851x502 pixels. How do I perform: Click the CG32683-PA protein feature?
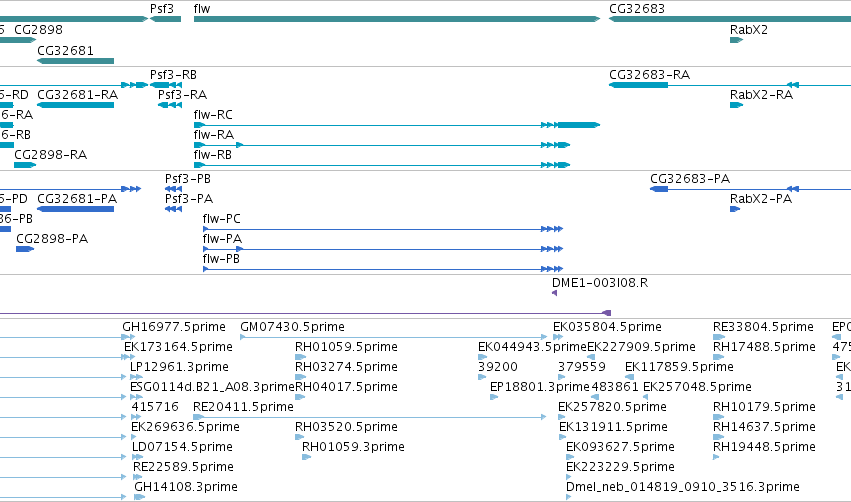[x=751, y=189]
